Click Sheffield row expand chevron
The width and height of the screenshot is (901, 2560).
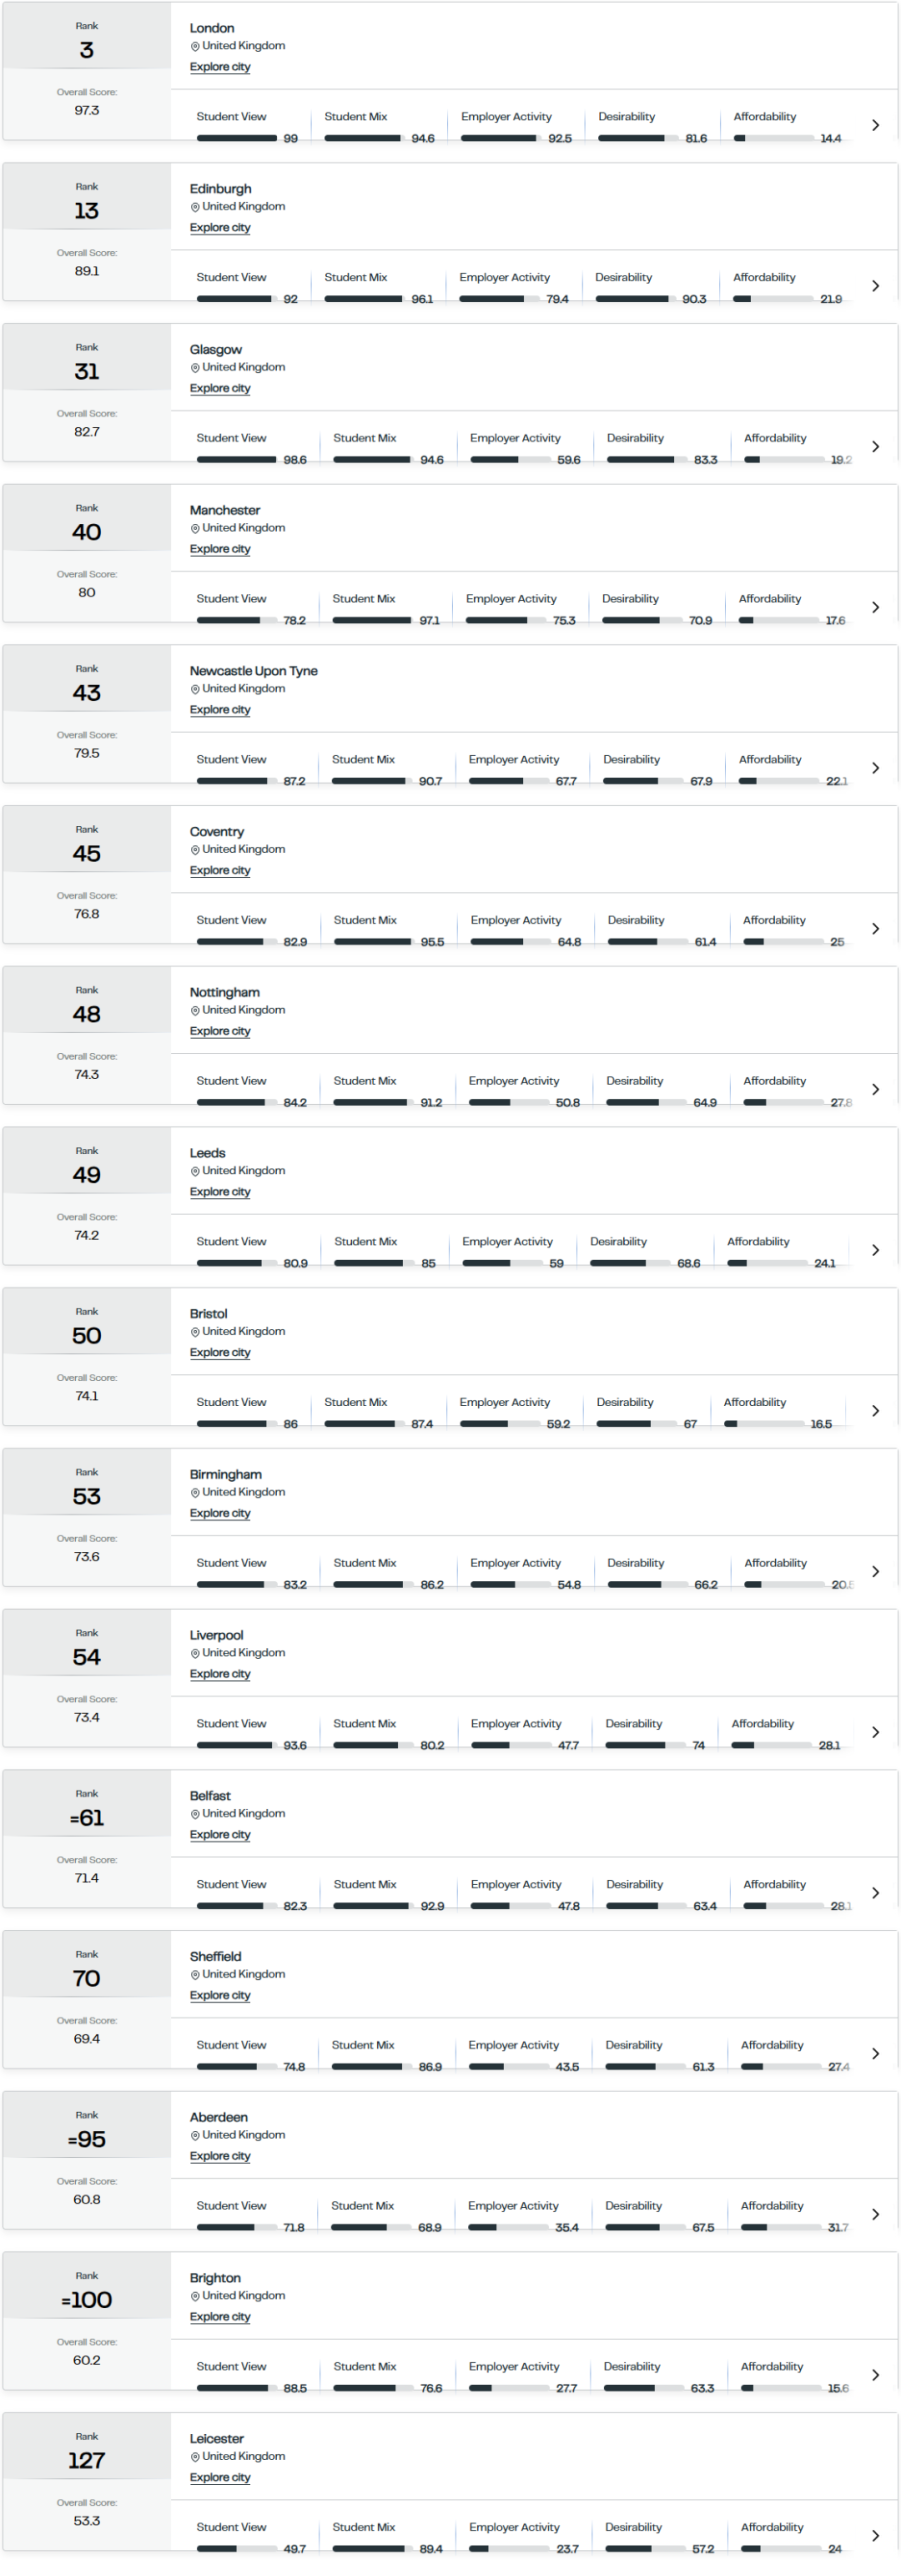[x=875, y=2054]
